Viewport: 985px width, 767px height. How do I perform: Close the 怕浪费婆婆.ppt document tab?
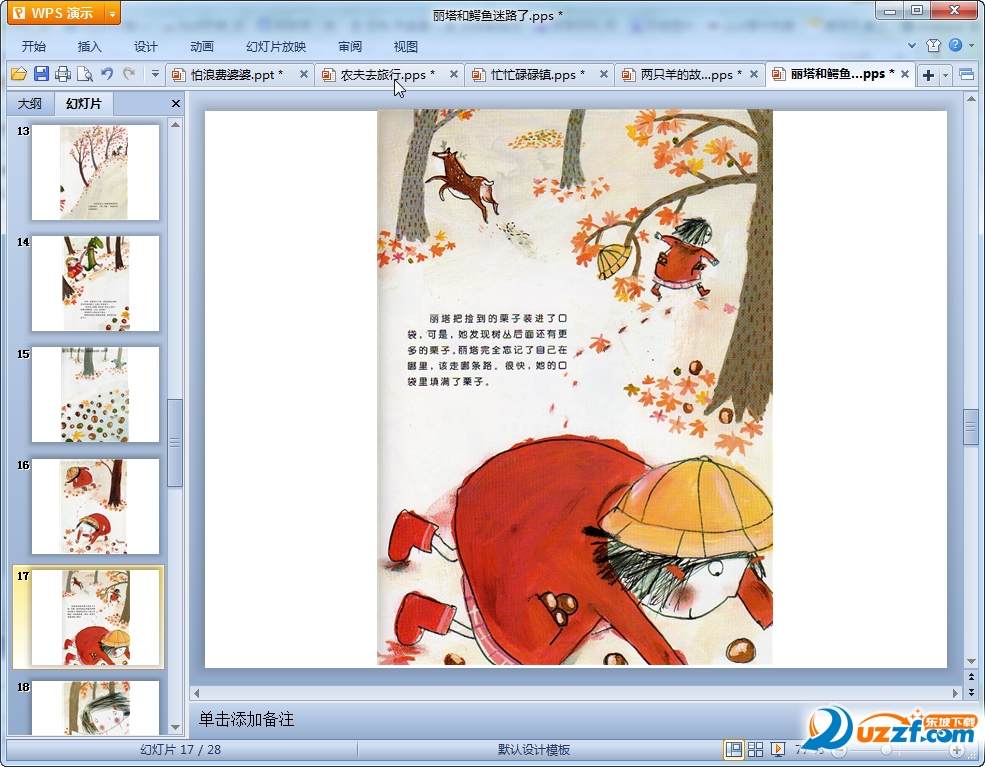(303, 74)
